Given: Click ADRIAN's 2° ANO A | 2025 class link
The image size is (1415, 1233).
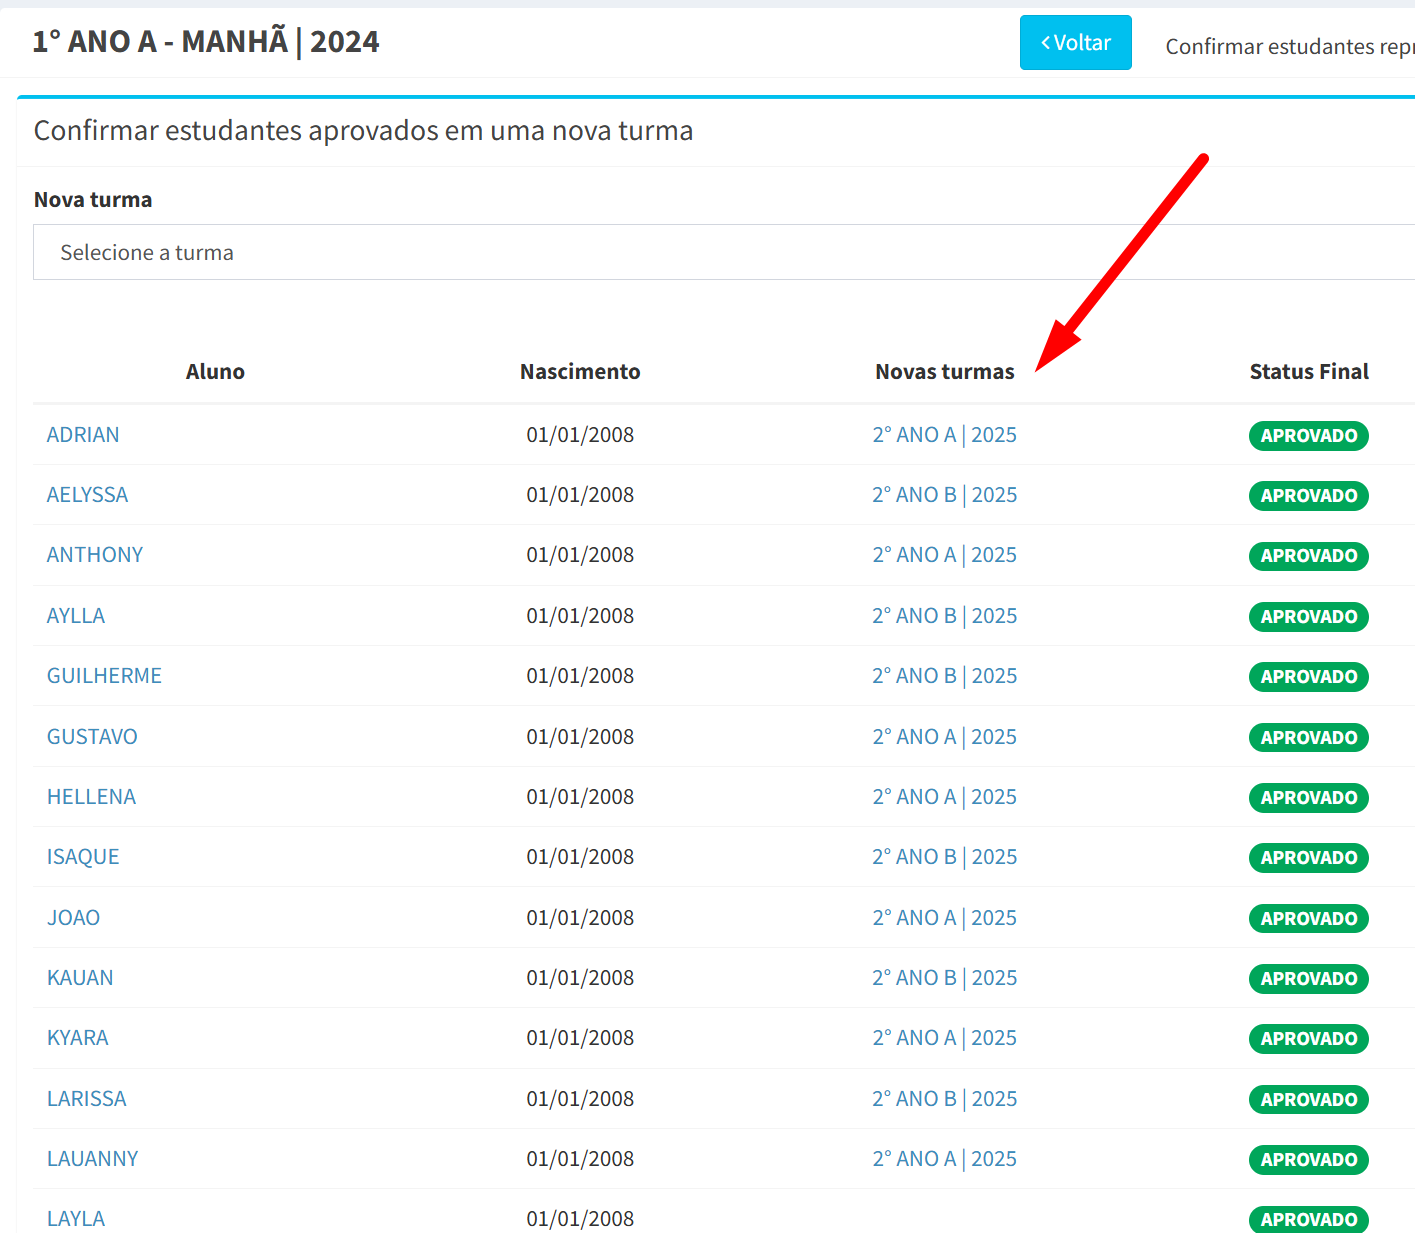Looking at the screenshot, I should pos(944,435).
